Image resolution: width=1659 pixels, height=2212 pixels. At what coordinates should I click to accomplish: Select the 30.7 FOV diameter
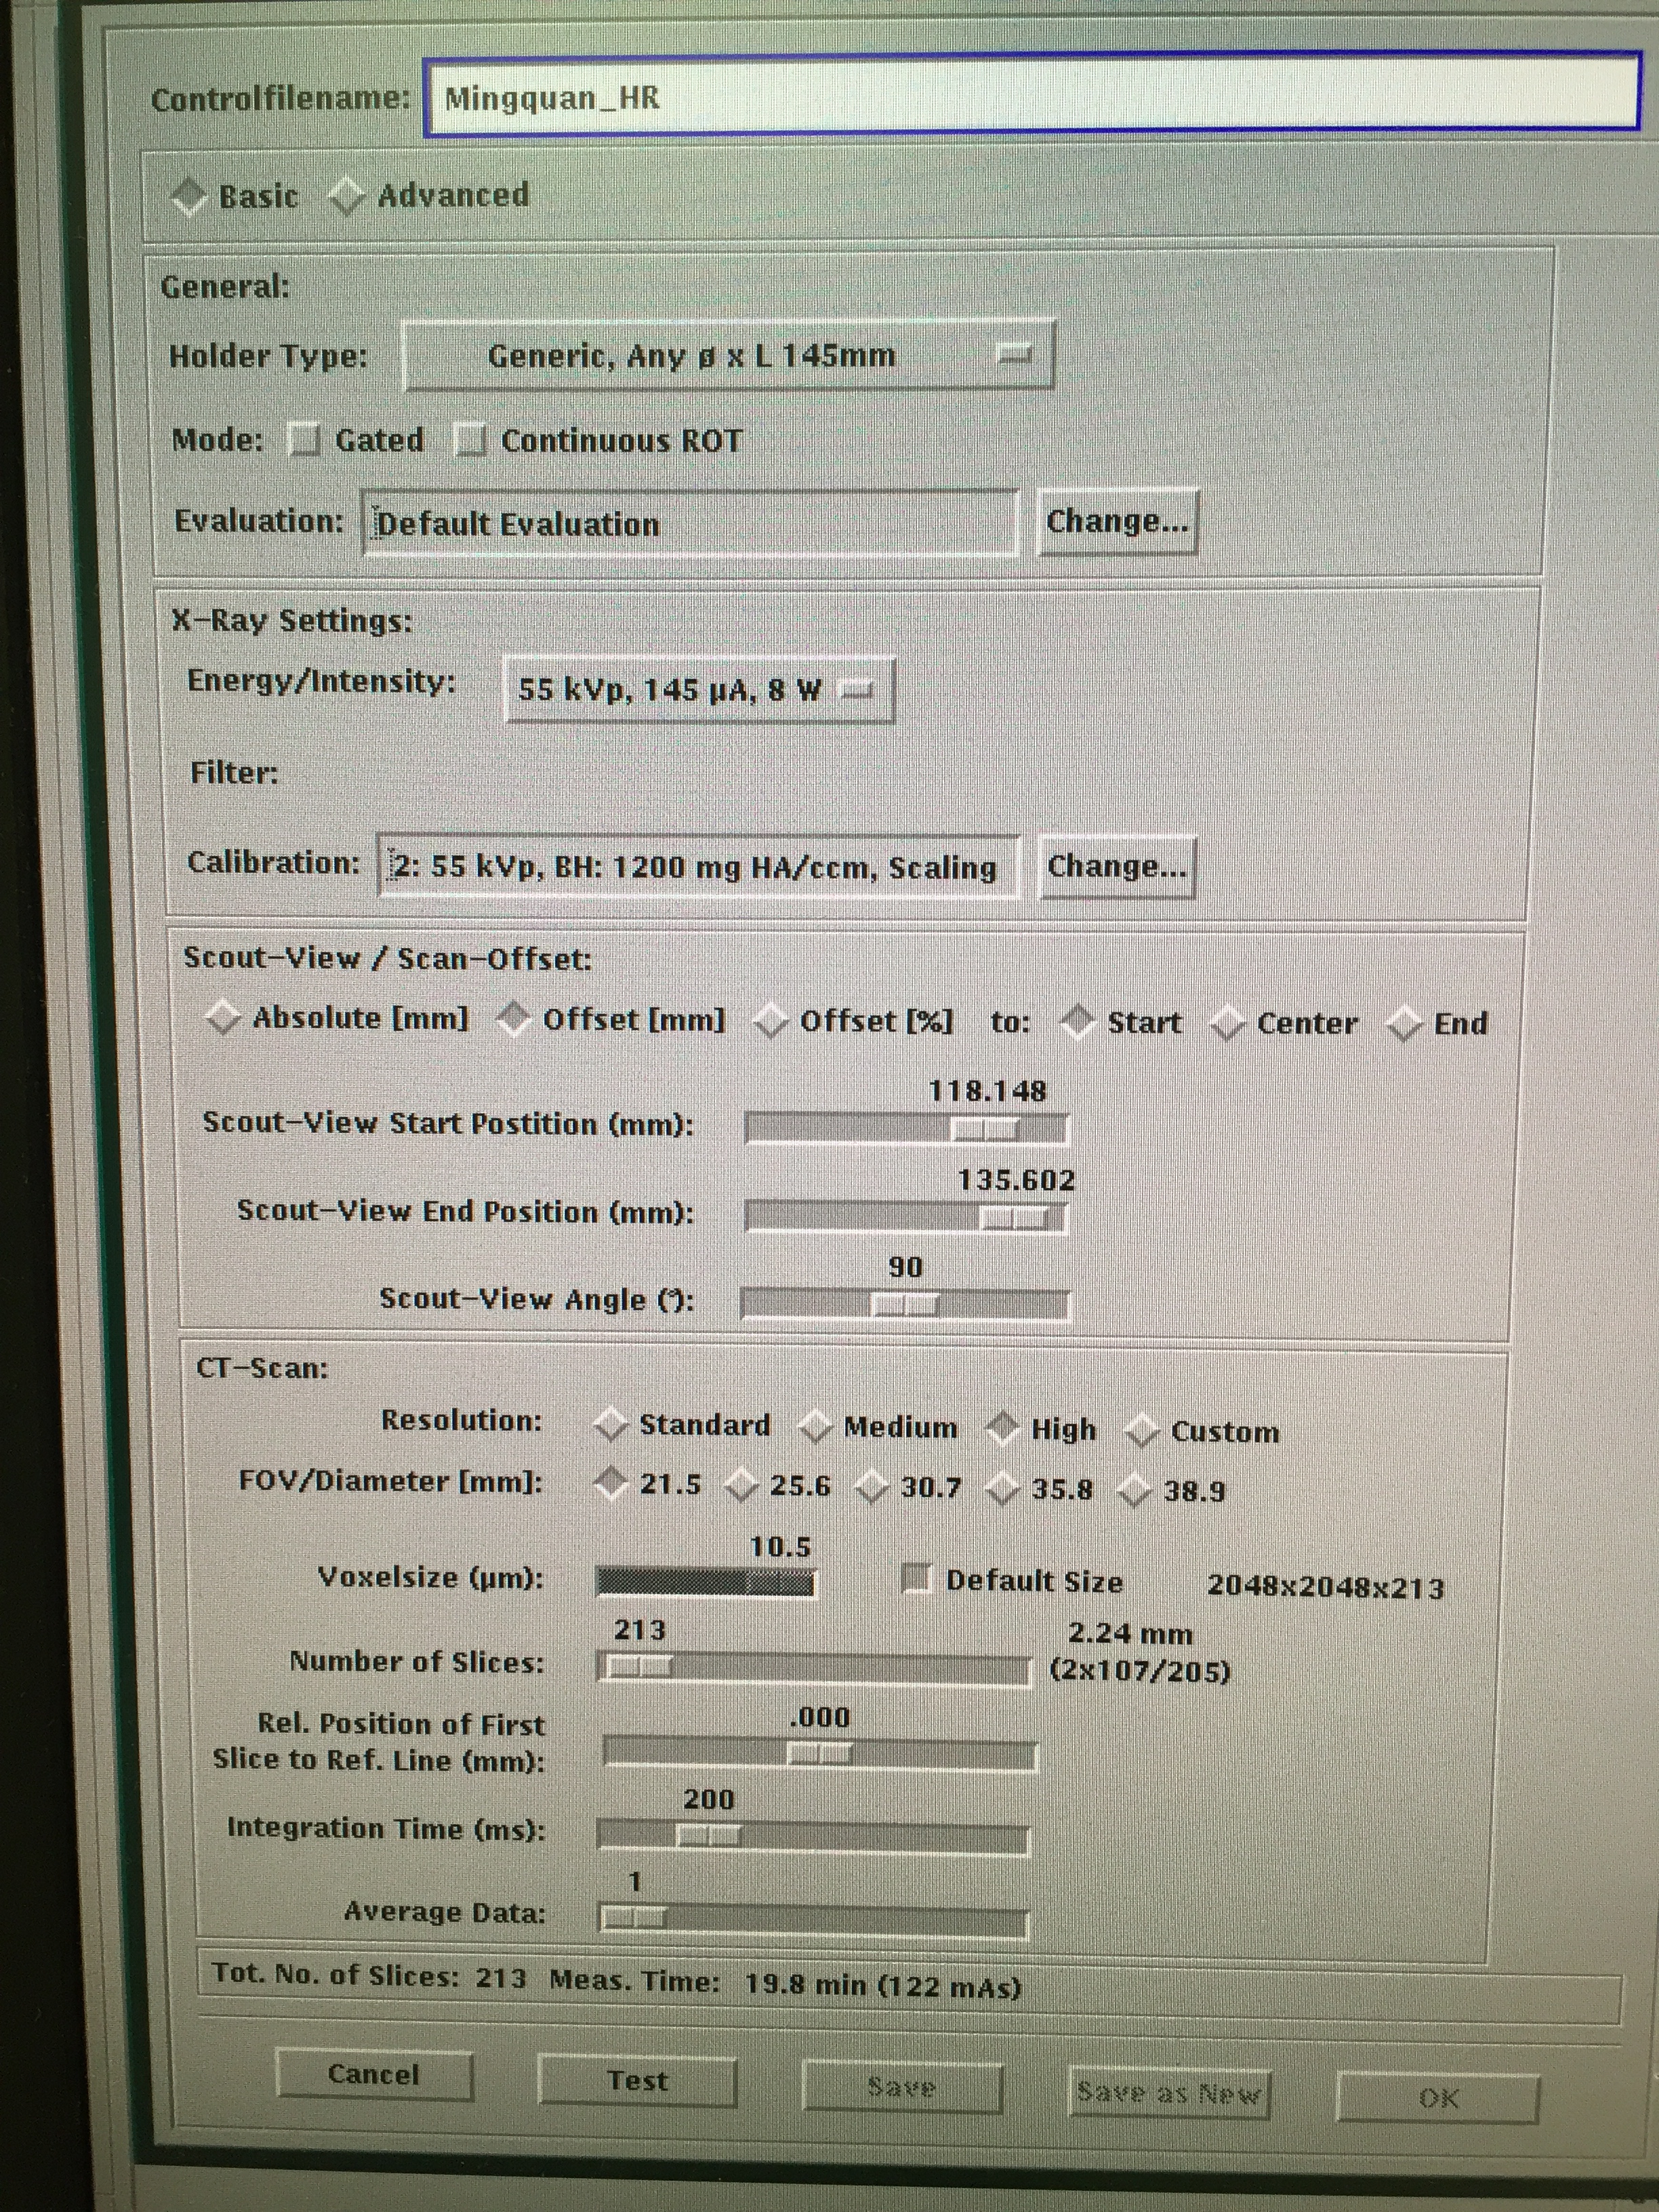[x=872, y=1488]
